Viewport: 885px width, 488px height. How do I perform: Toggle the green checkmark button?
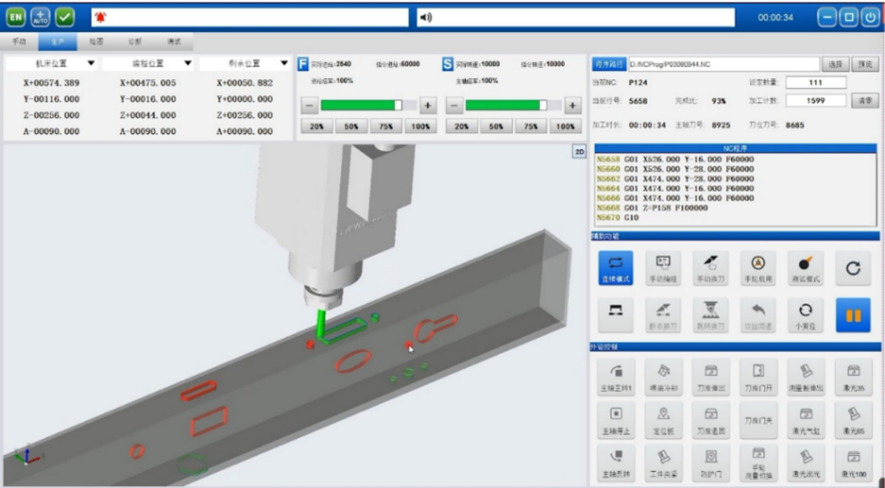coord(65,17)
